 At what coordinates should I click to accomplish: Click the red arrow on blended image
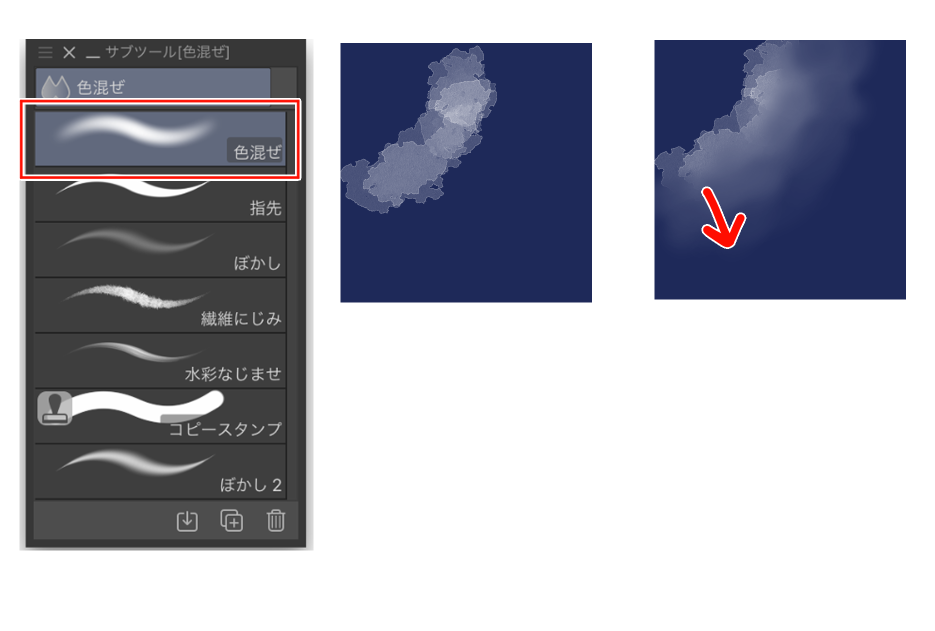click(723, 219)
